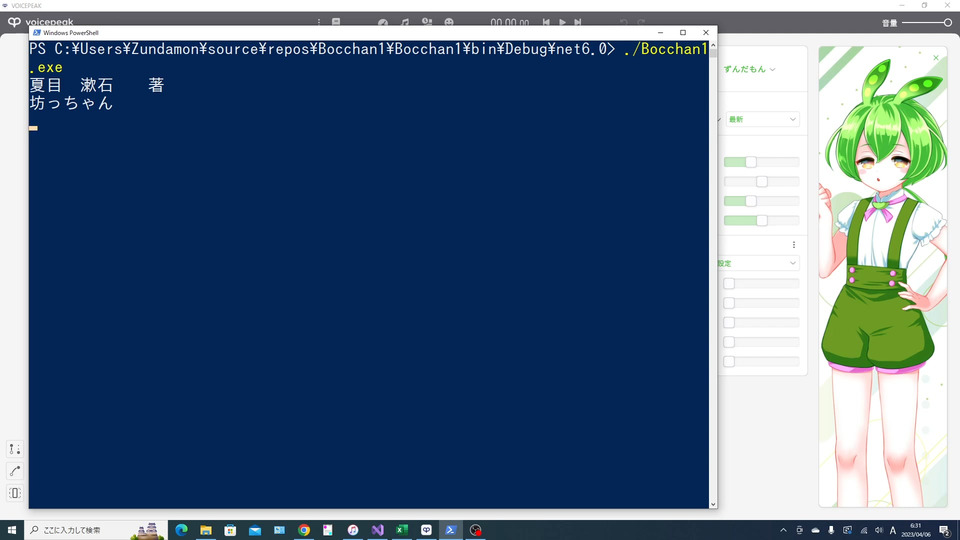Open Google Chrome from taskbar
This screenshot has width=960, height=540.
click(304, 530)
